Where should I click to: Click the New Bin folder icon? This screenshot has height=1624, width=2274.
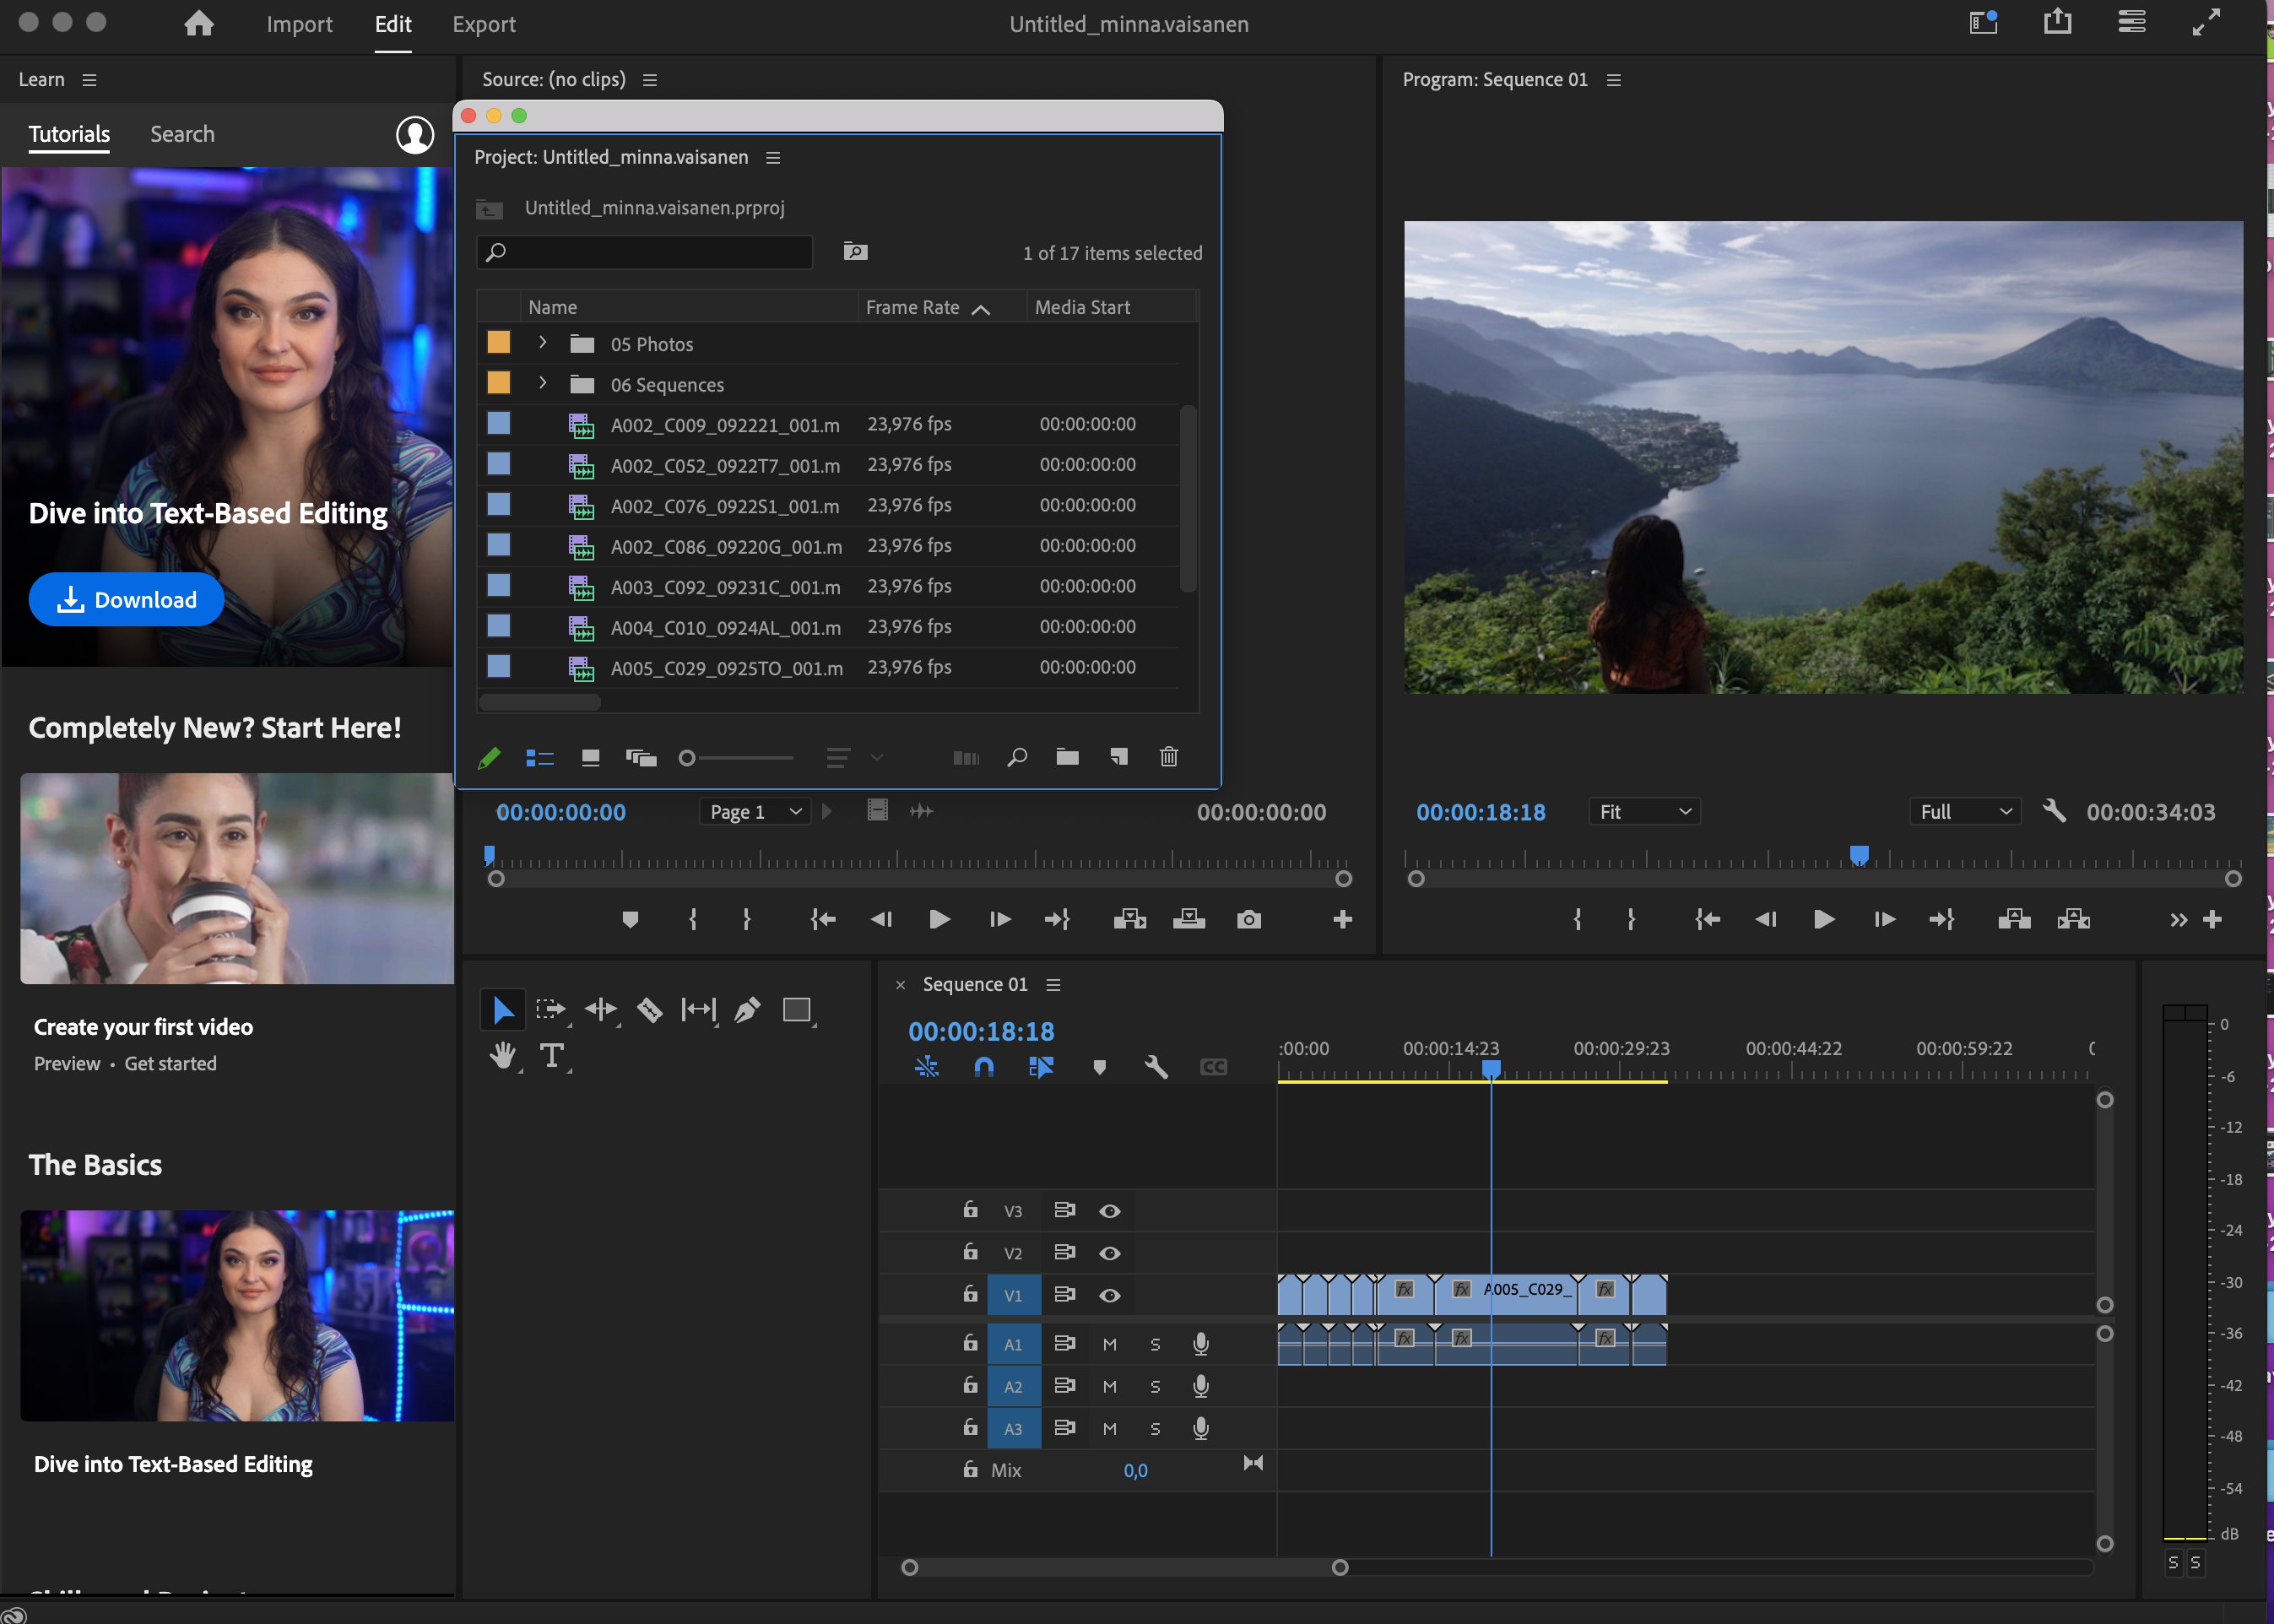point(1067,757)
